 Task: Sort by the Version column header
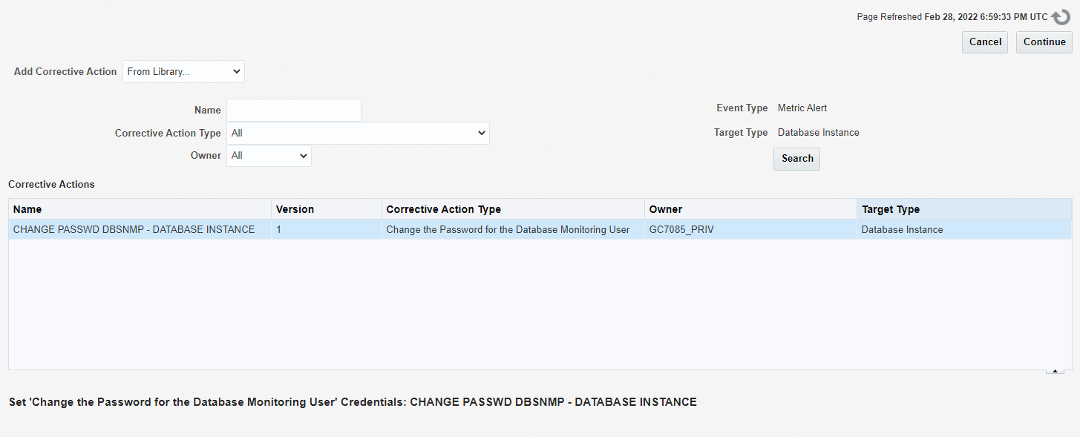[x=295, y=210]
